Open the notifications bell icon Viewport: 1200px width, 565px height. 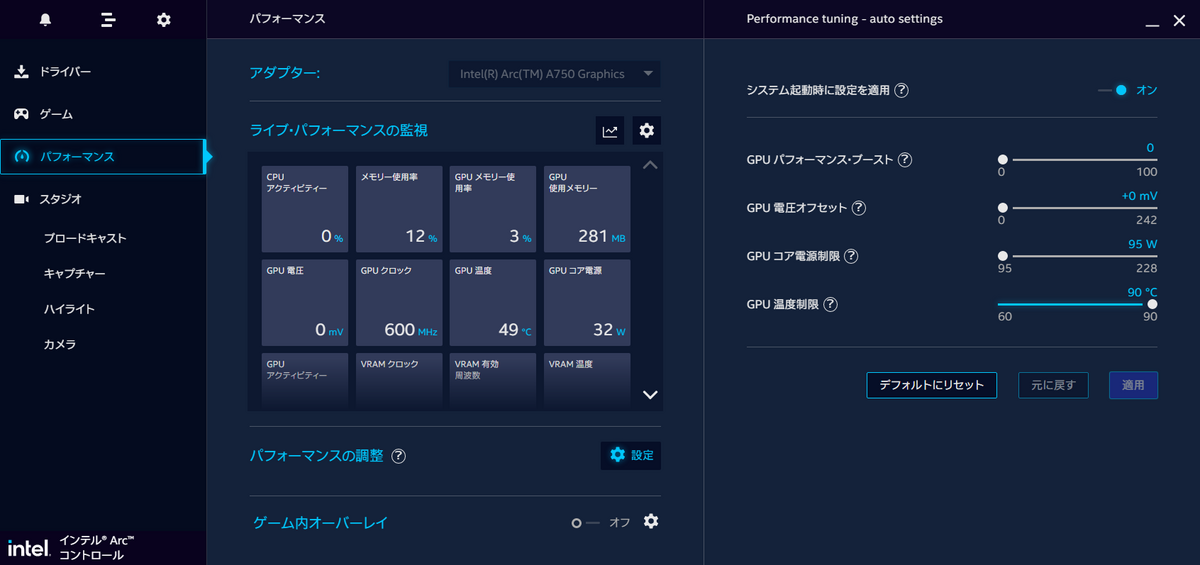45,20
